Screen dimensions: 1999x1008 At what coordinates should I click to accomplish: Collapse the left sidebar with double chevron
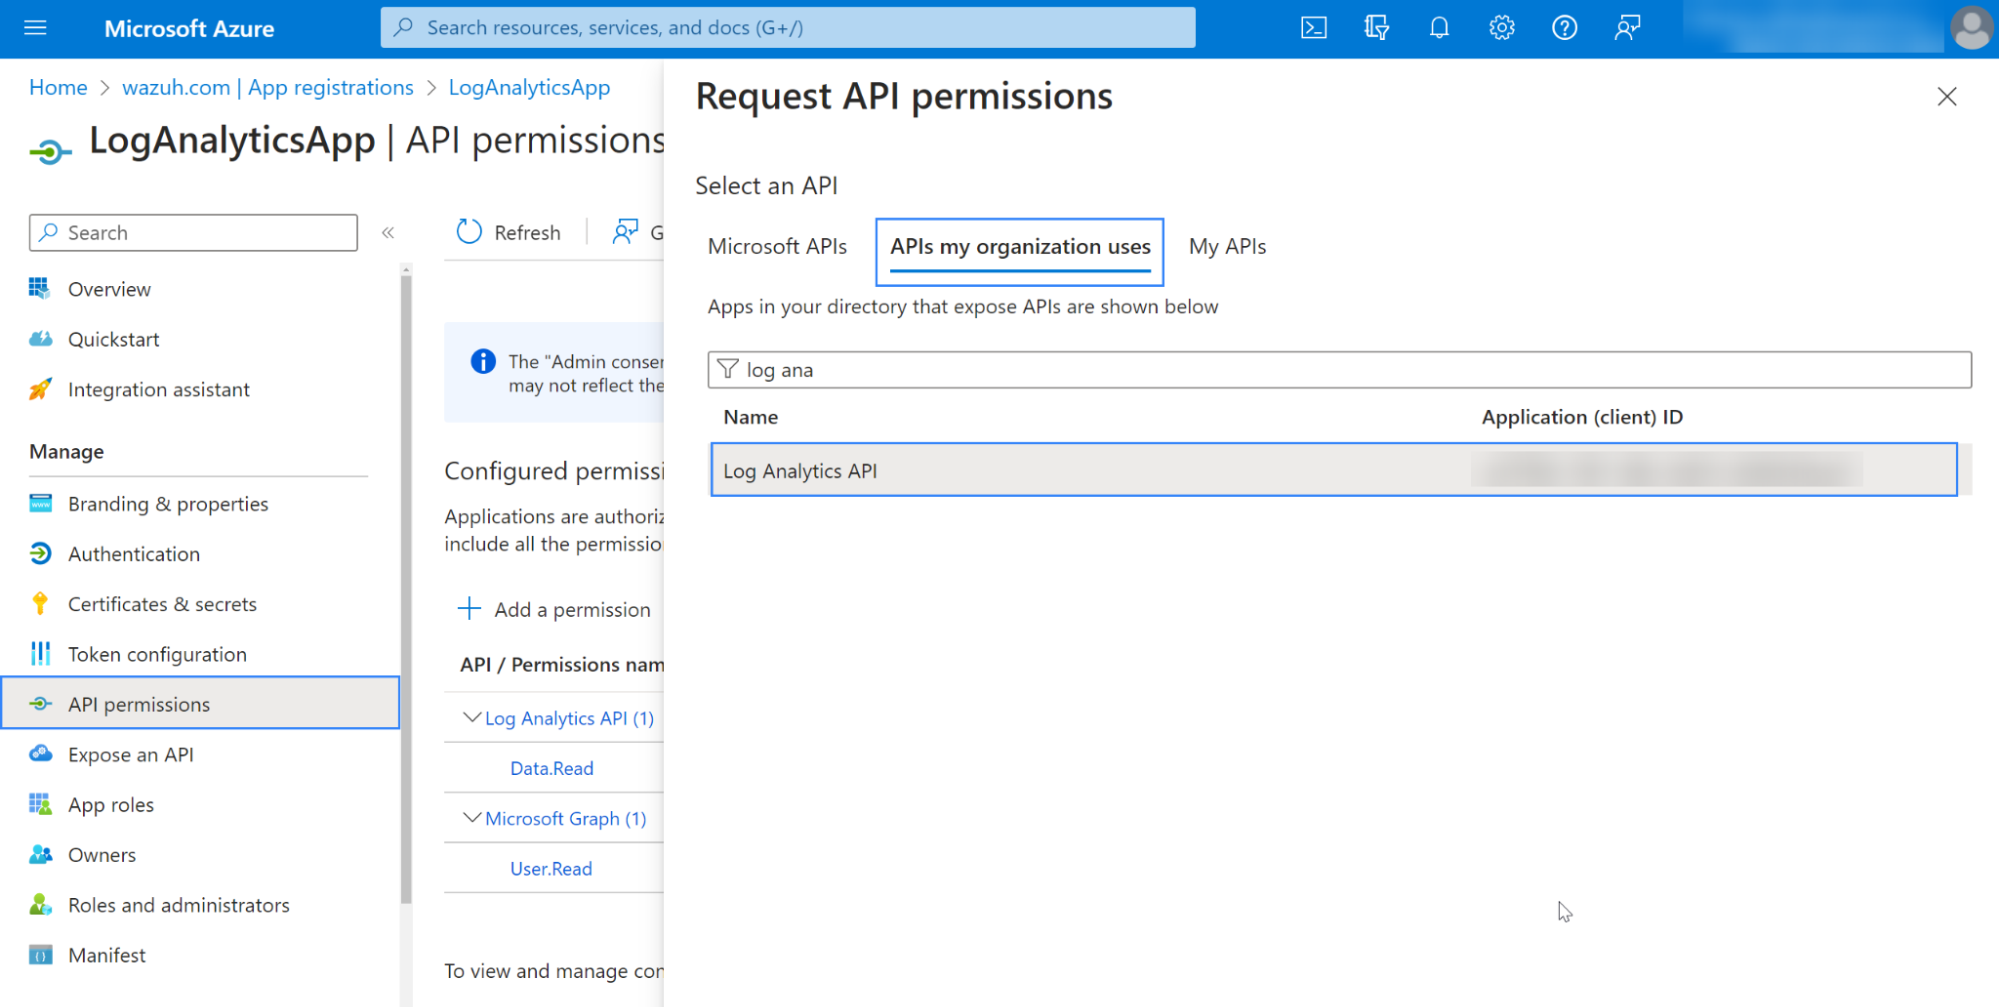388,233
